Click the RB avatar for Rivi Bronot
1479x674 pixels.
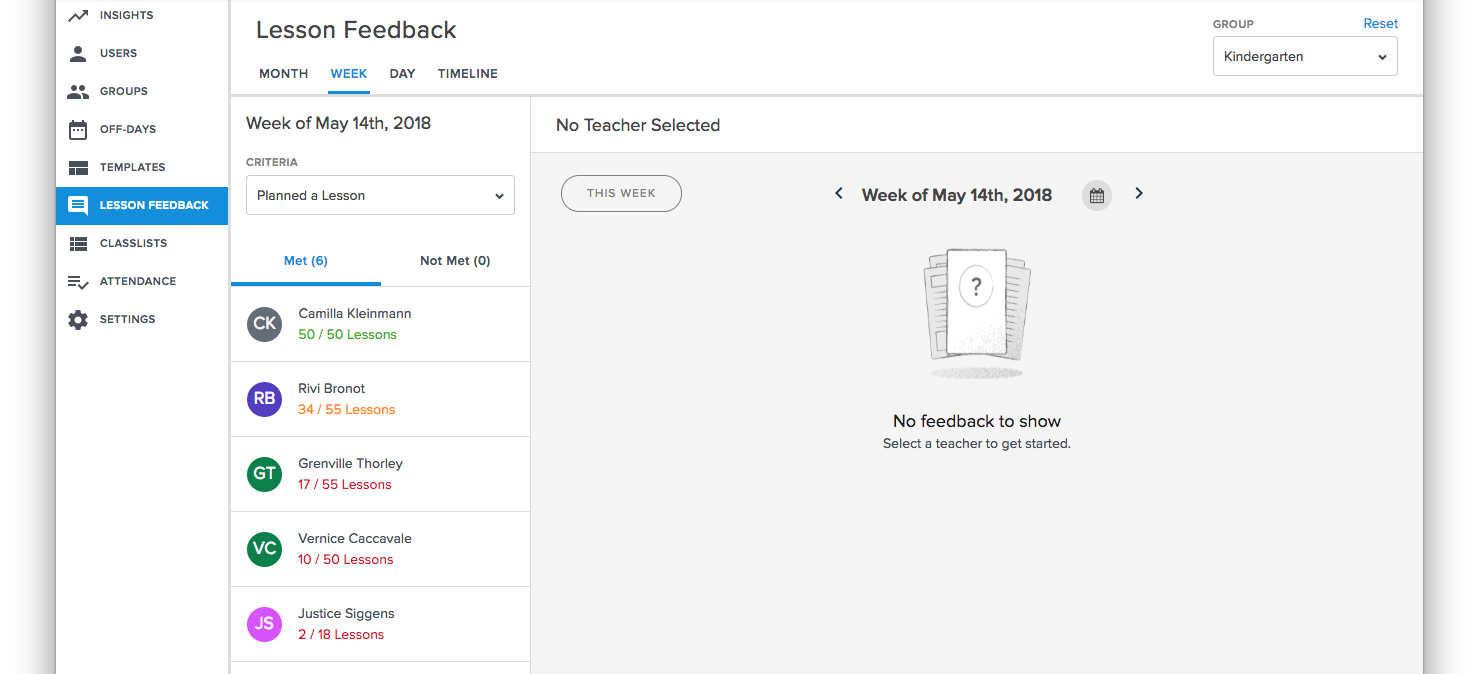coord(264,399)
